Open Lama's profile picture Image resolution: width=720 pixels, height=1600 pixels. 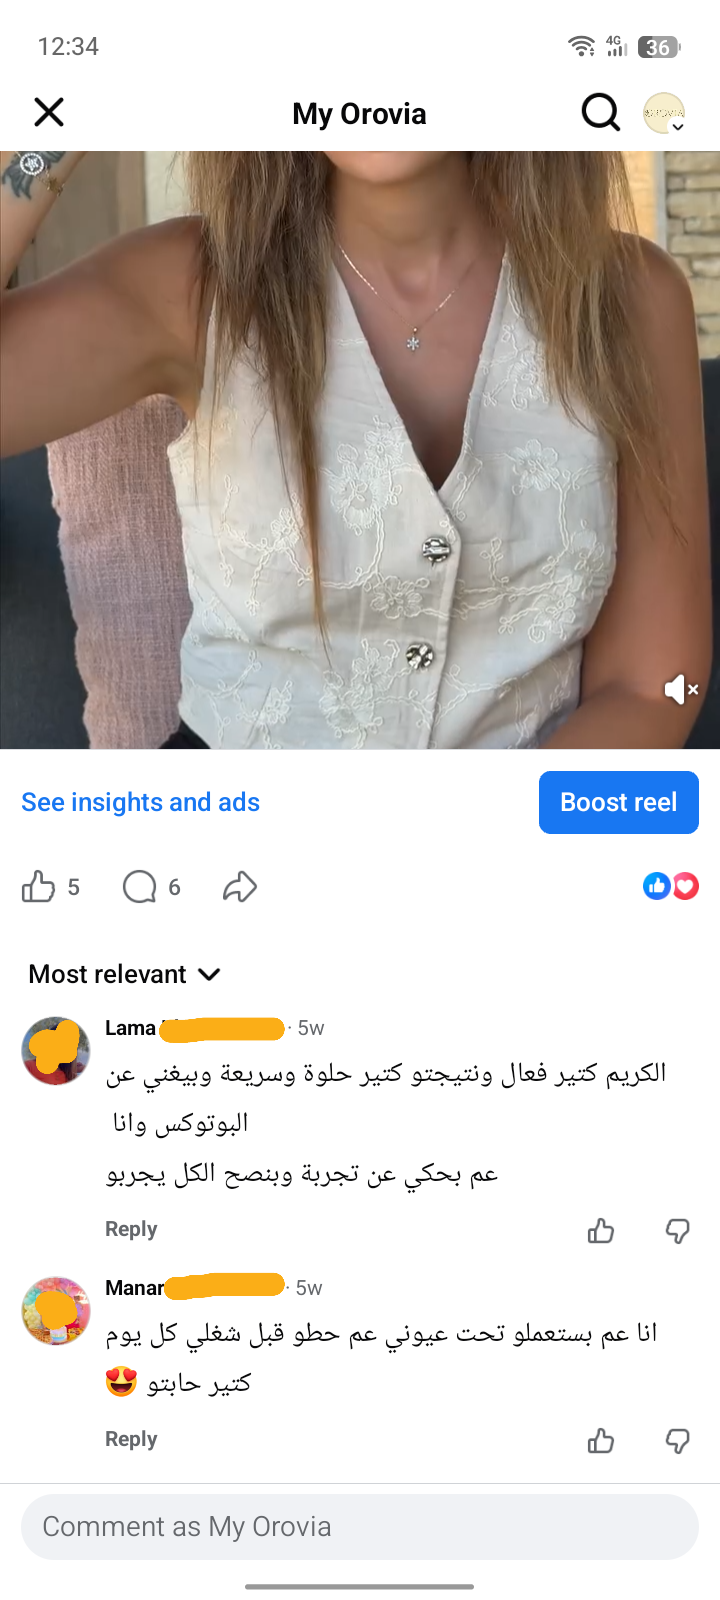56,1051
